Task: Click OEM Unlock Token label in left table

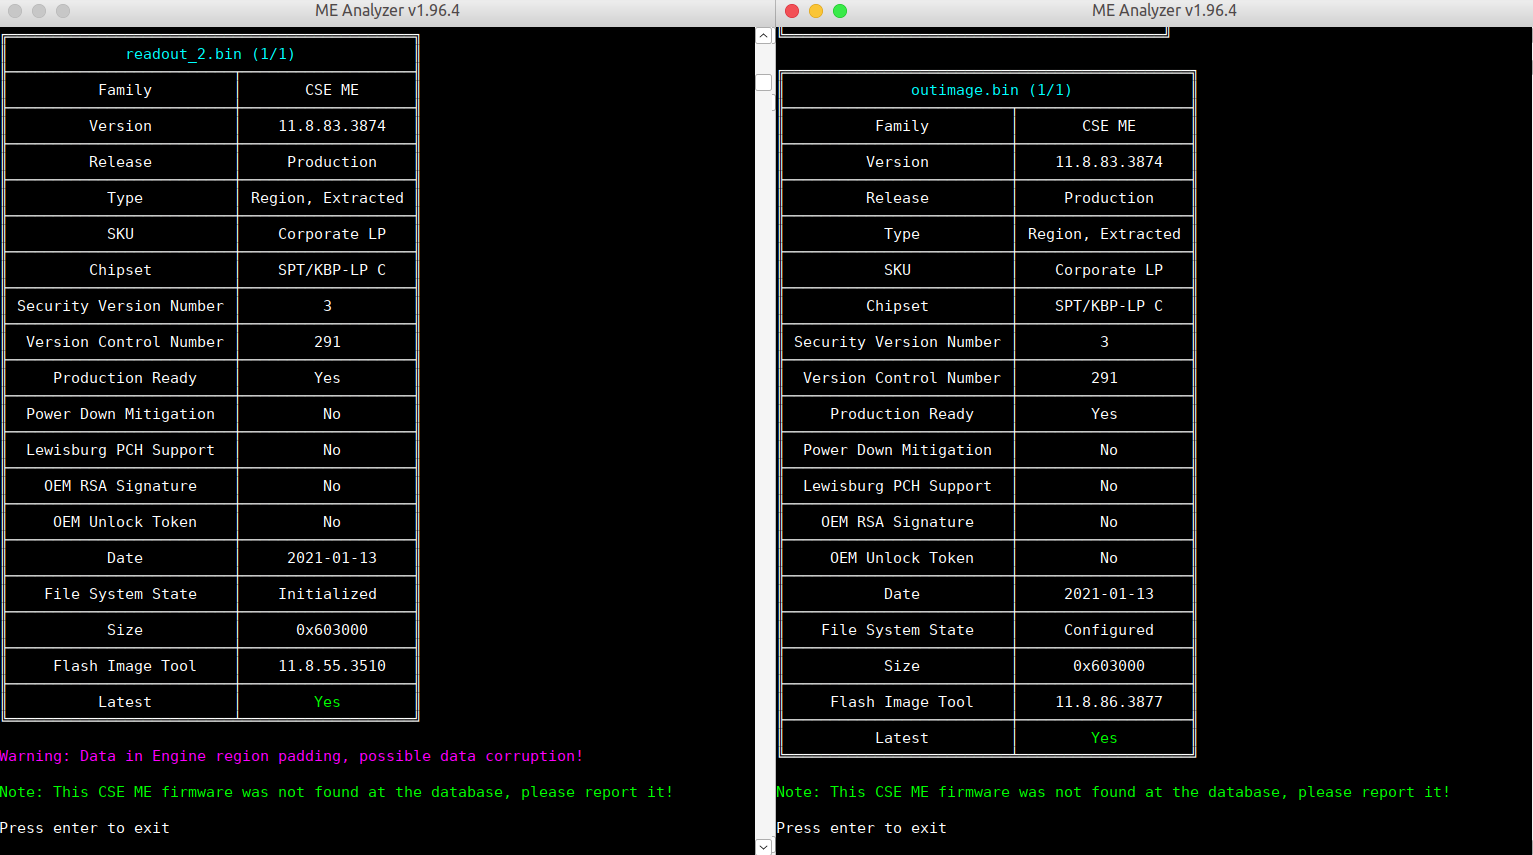Action: coord(125,522)
